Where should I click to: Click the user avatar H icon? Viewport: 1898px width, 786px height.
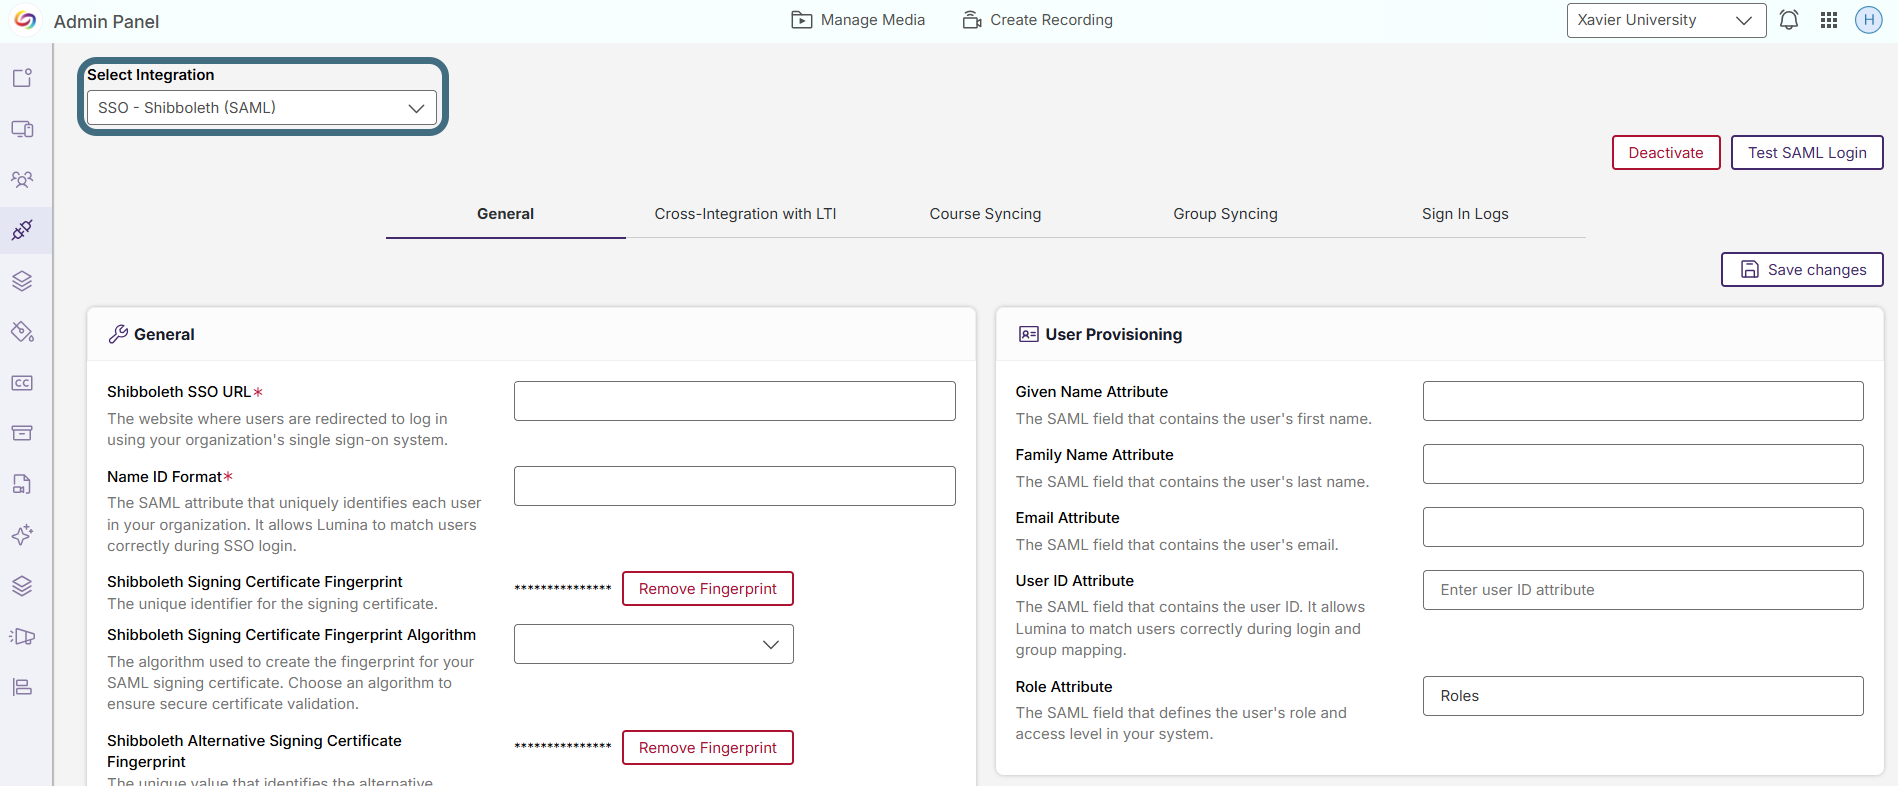pyautogui.click(x=1869, y=20)
